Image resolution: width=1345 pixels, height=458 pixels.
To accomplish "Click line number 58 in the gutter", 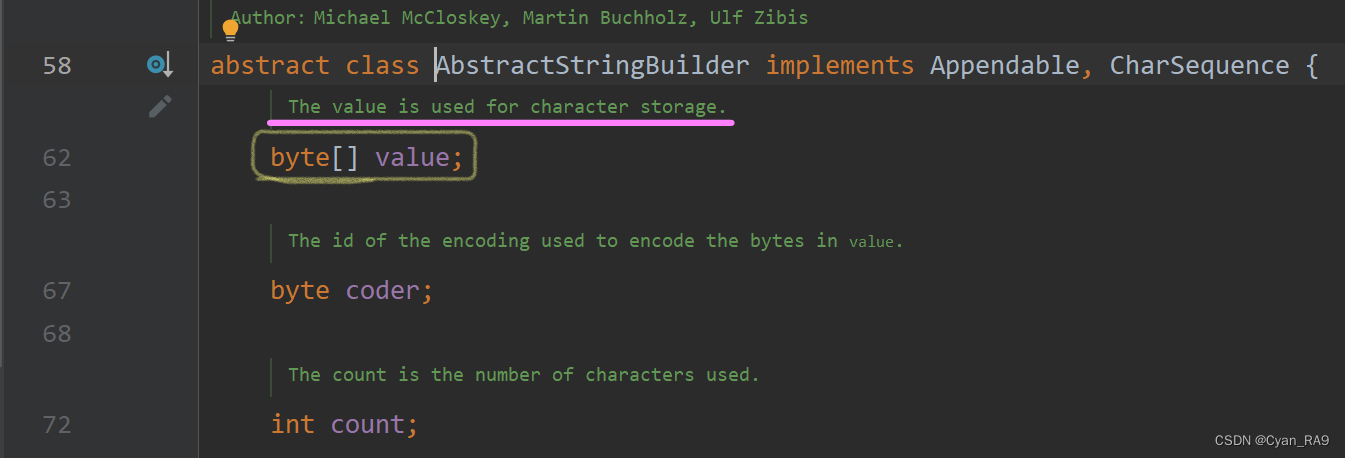I will coord(57,66).
